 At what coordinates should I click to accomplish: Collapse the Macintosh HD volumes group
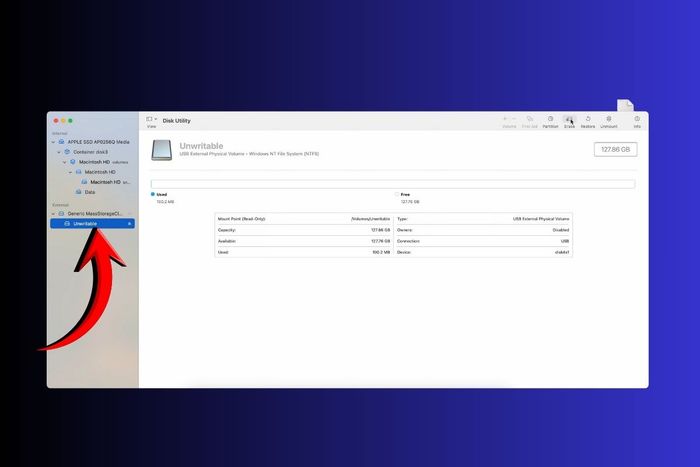pos(65,162)
